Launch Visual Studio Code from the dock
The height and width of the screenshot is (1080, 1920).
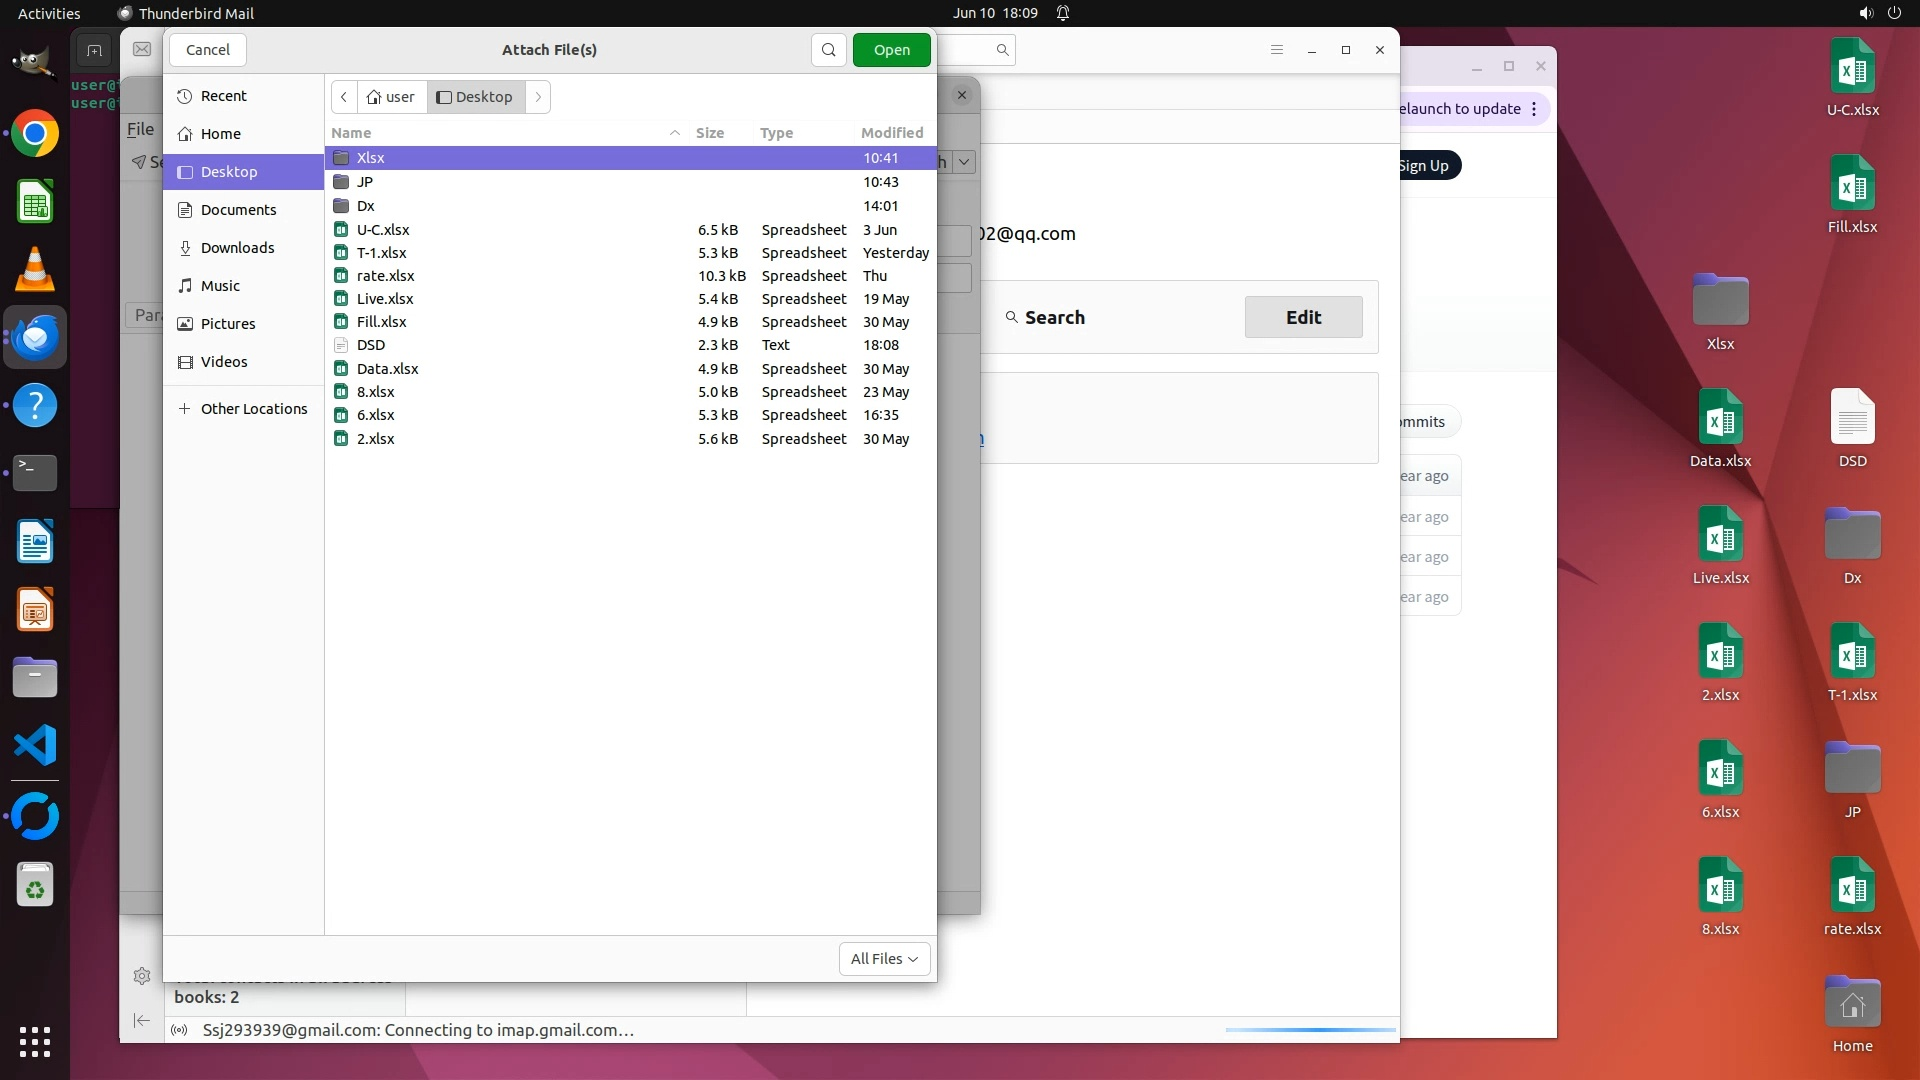tap(35, 746)
